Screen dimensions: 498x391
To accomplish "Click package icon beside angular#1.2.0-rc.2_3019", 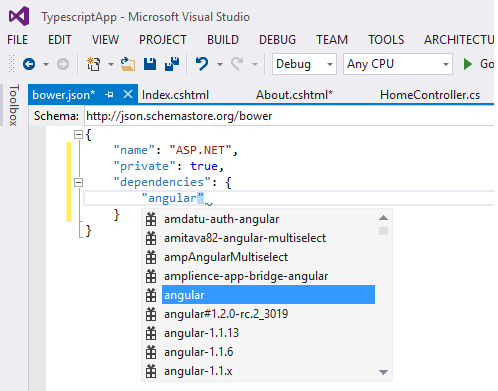I will [151, 314].
